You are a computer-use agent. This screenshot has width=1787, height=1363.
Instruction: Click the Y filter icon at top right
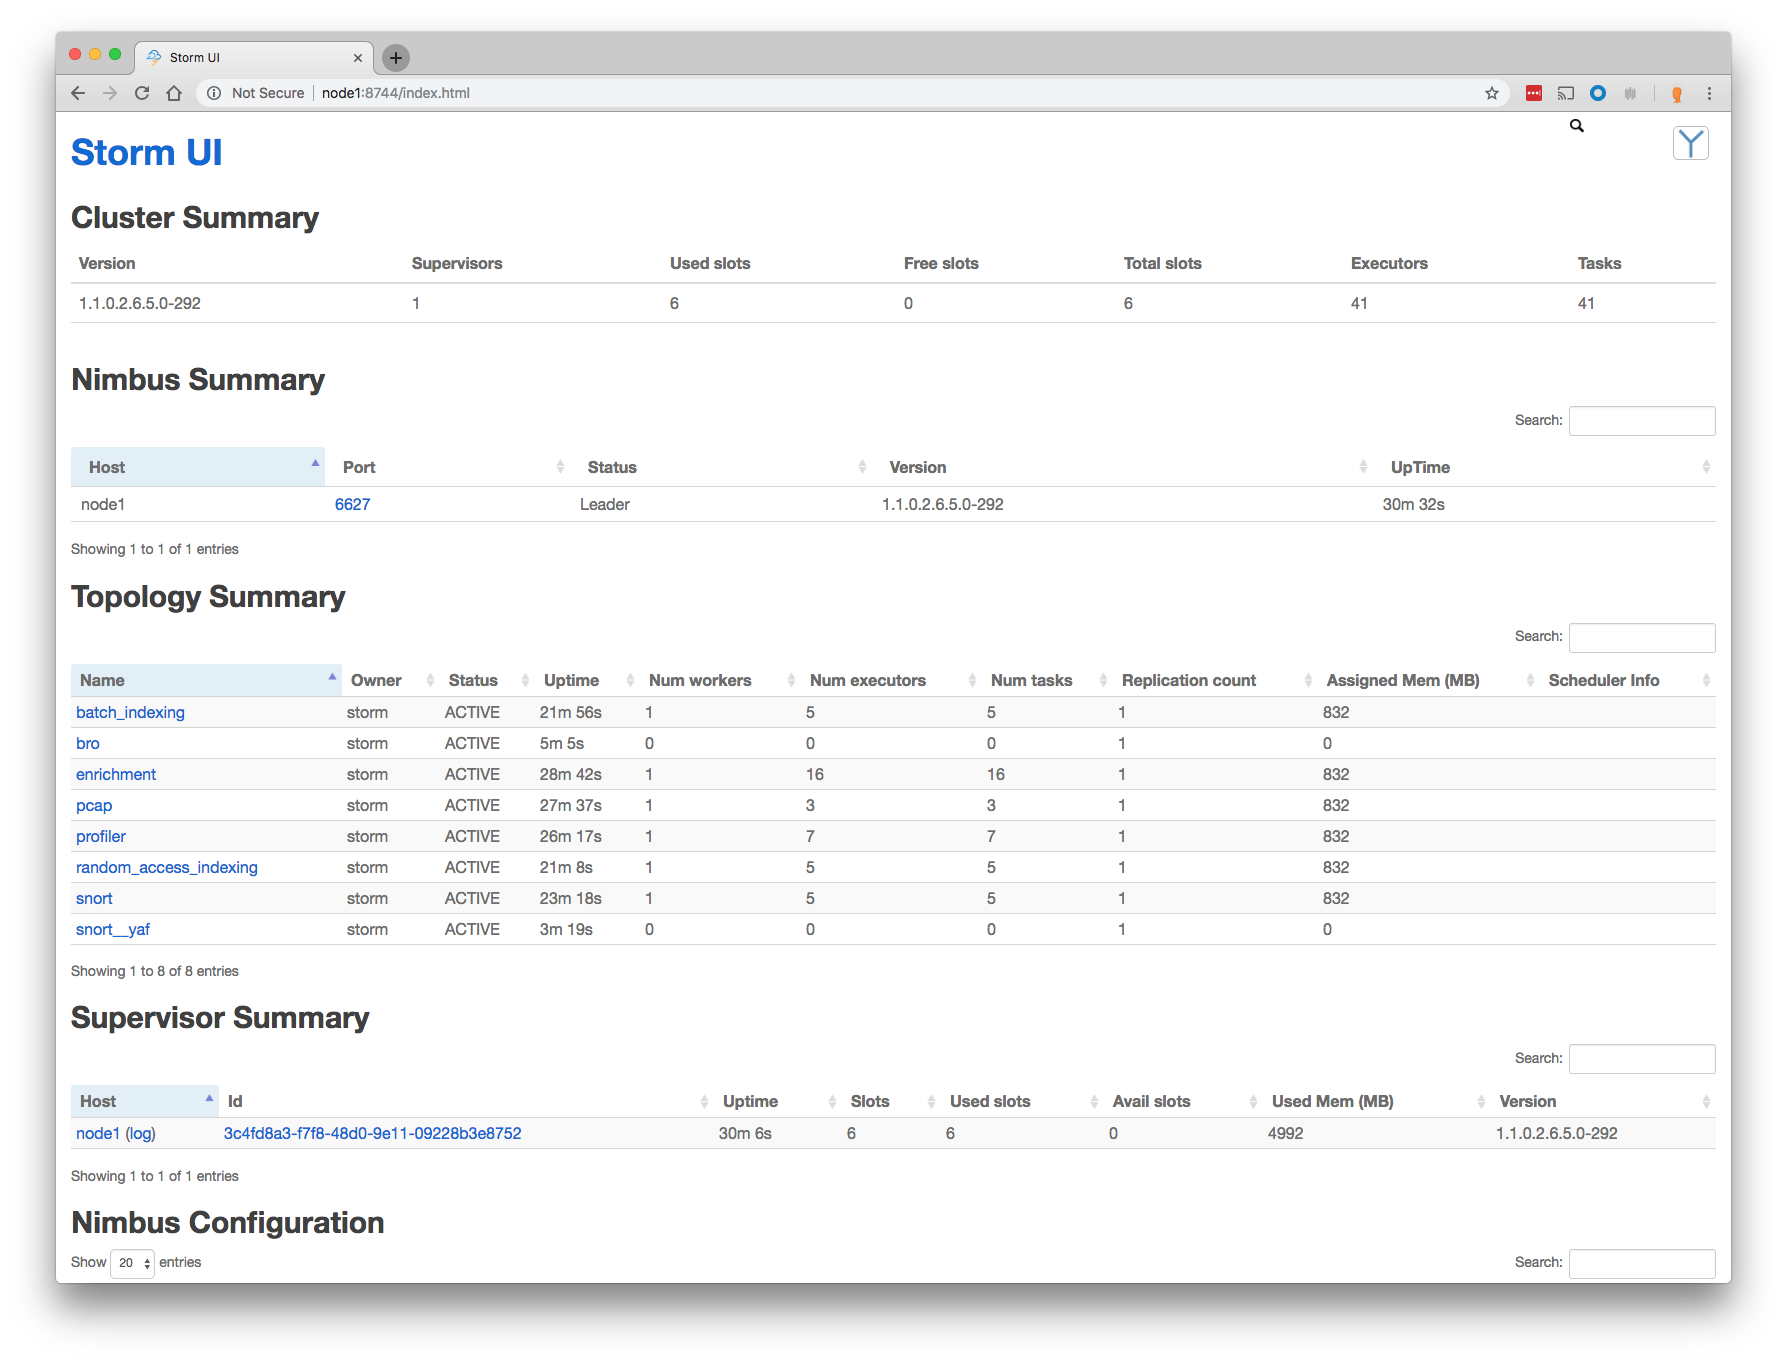[1691, 143]
